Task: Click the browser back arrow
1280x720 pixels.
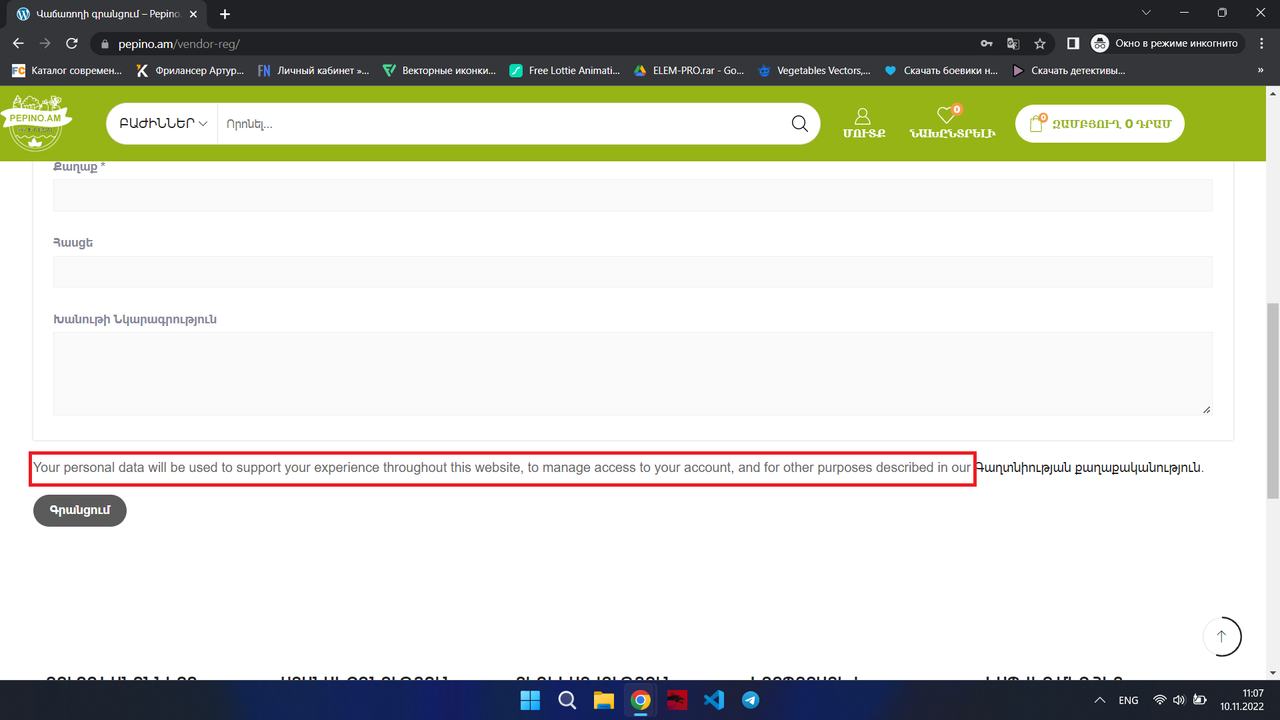Action: click(x=18, y=43)
